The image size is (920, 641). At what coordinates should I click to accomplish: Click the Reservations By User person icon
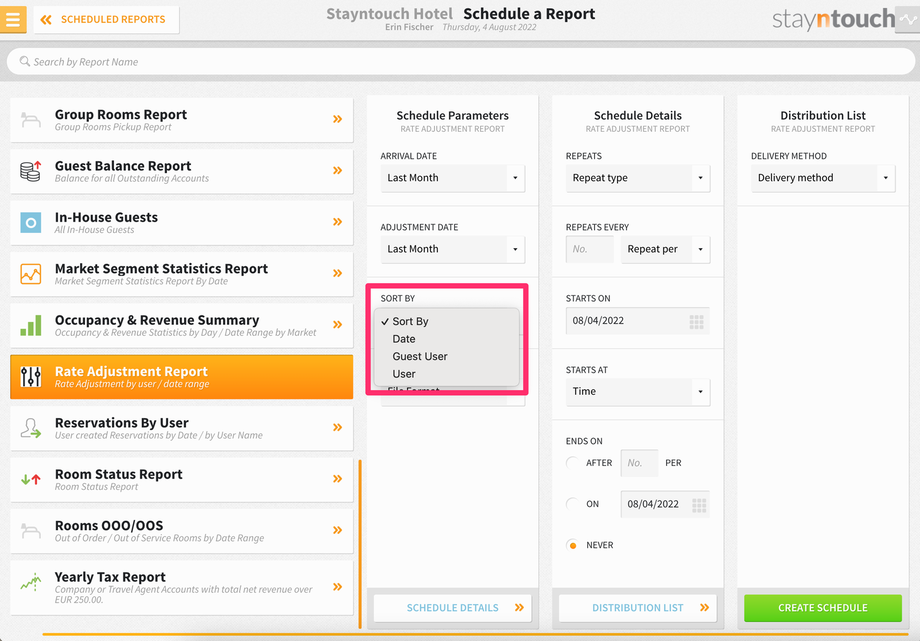31,428
